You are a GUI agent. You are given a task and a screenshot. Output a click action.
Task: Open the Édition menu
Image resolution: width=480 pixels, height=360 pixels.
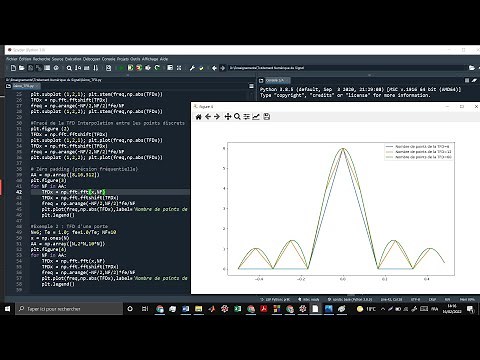(x=25, y=59)
